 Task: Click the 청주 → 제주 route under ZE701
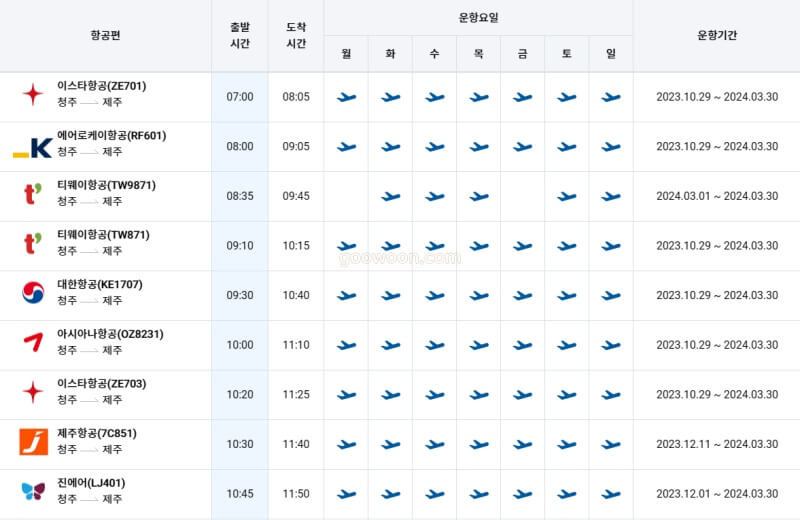click(89, 103)
